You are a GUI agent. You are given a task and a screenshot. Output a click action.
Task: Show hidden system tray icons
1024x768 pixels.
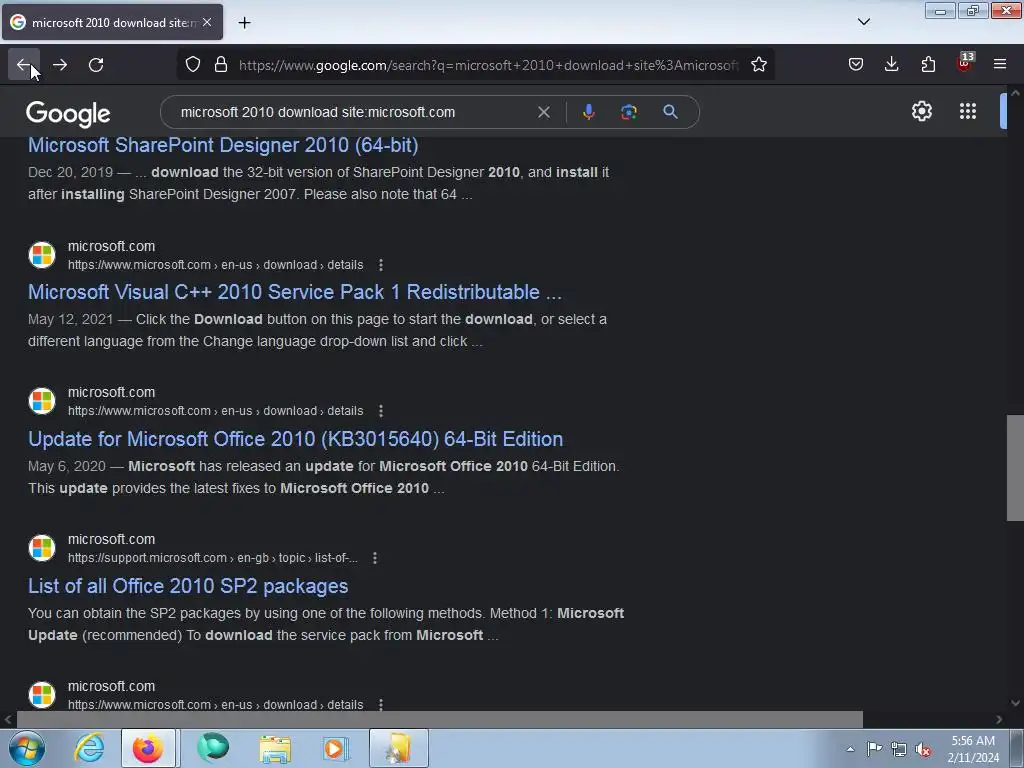pyautogui.click(x=850, y=749)
